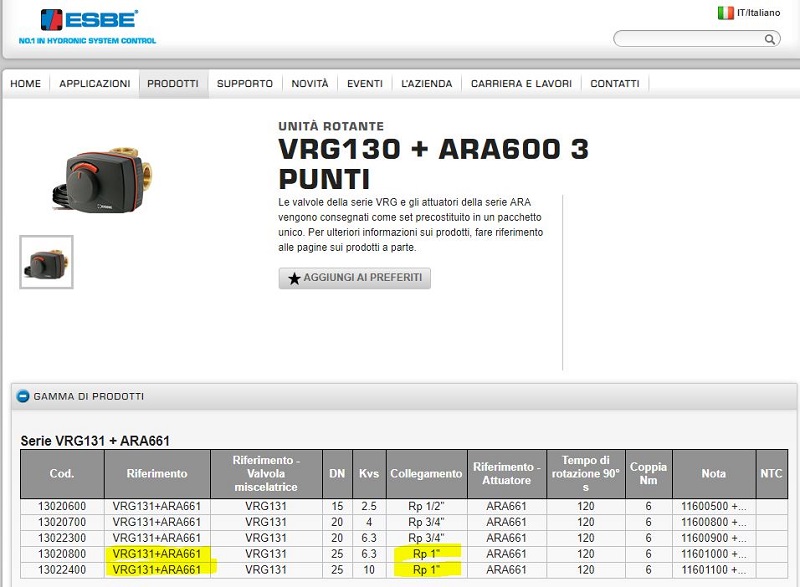The image size is (800, 587).
Task: Select the PRODOTTI navigation tab
Action: click(173, 84)
